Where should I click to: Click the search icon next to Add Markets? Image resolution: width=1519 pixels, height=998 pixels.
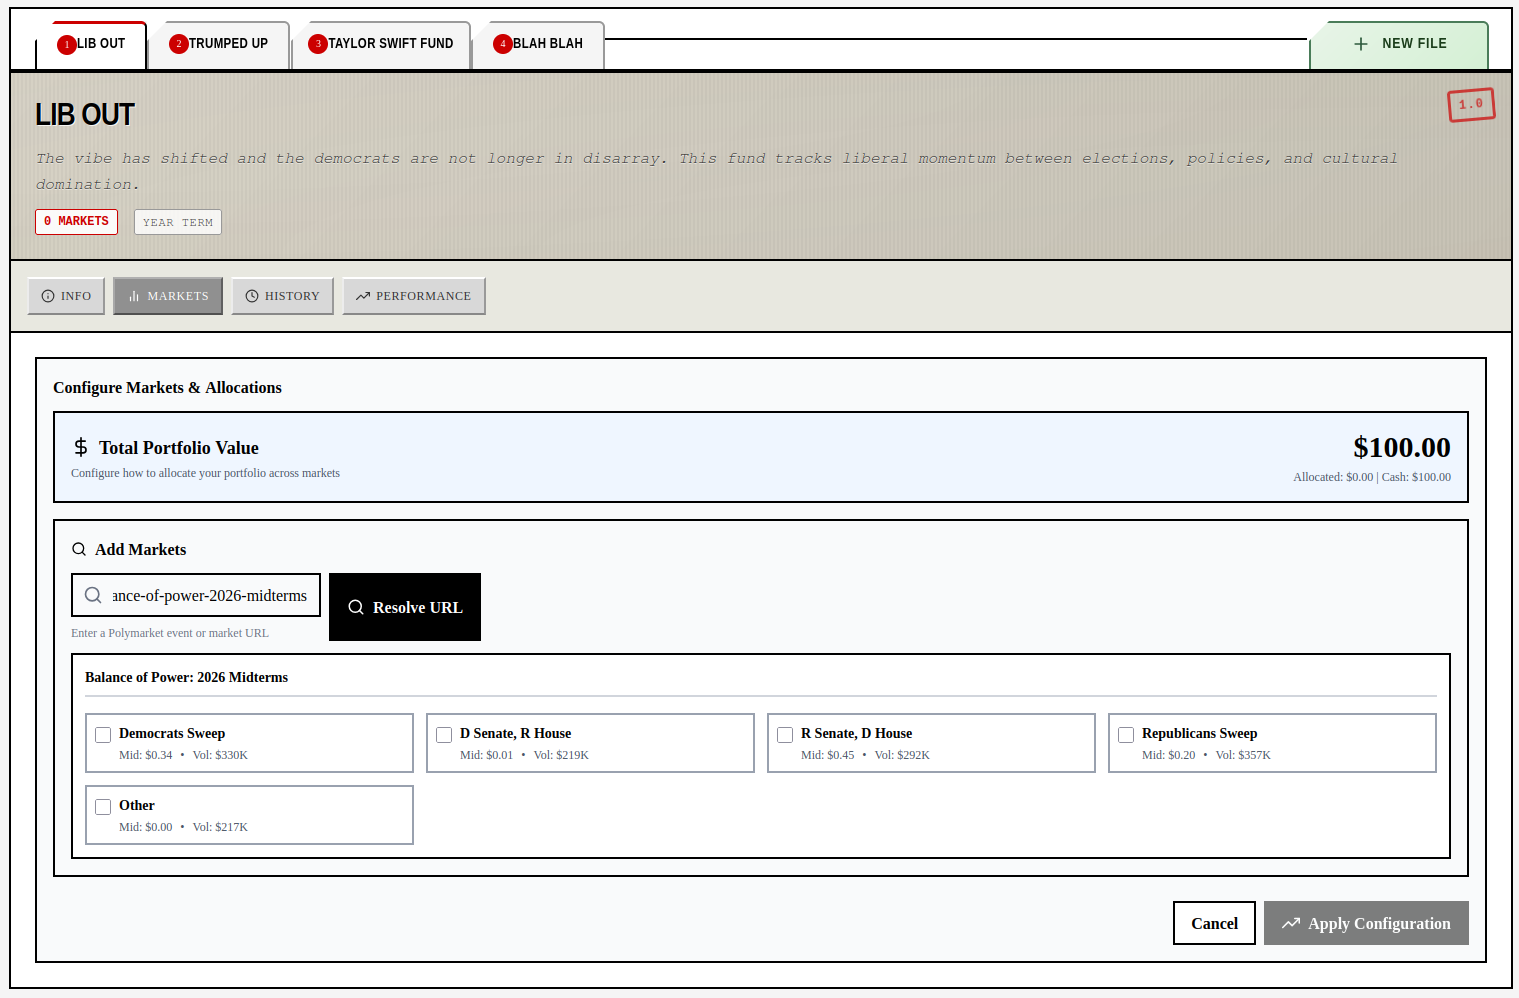(x=79, y=549)
